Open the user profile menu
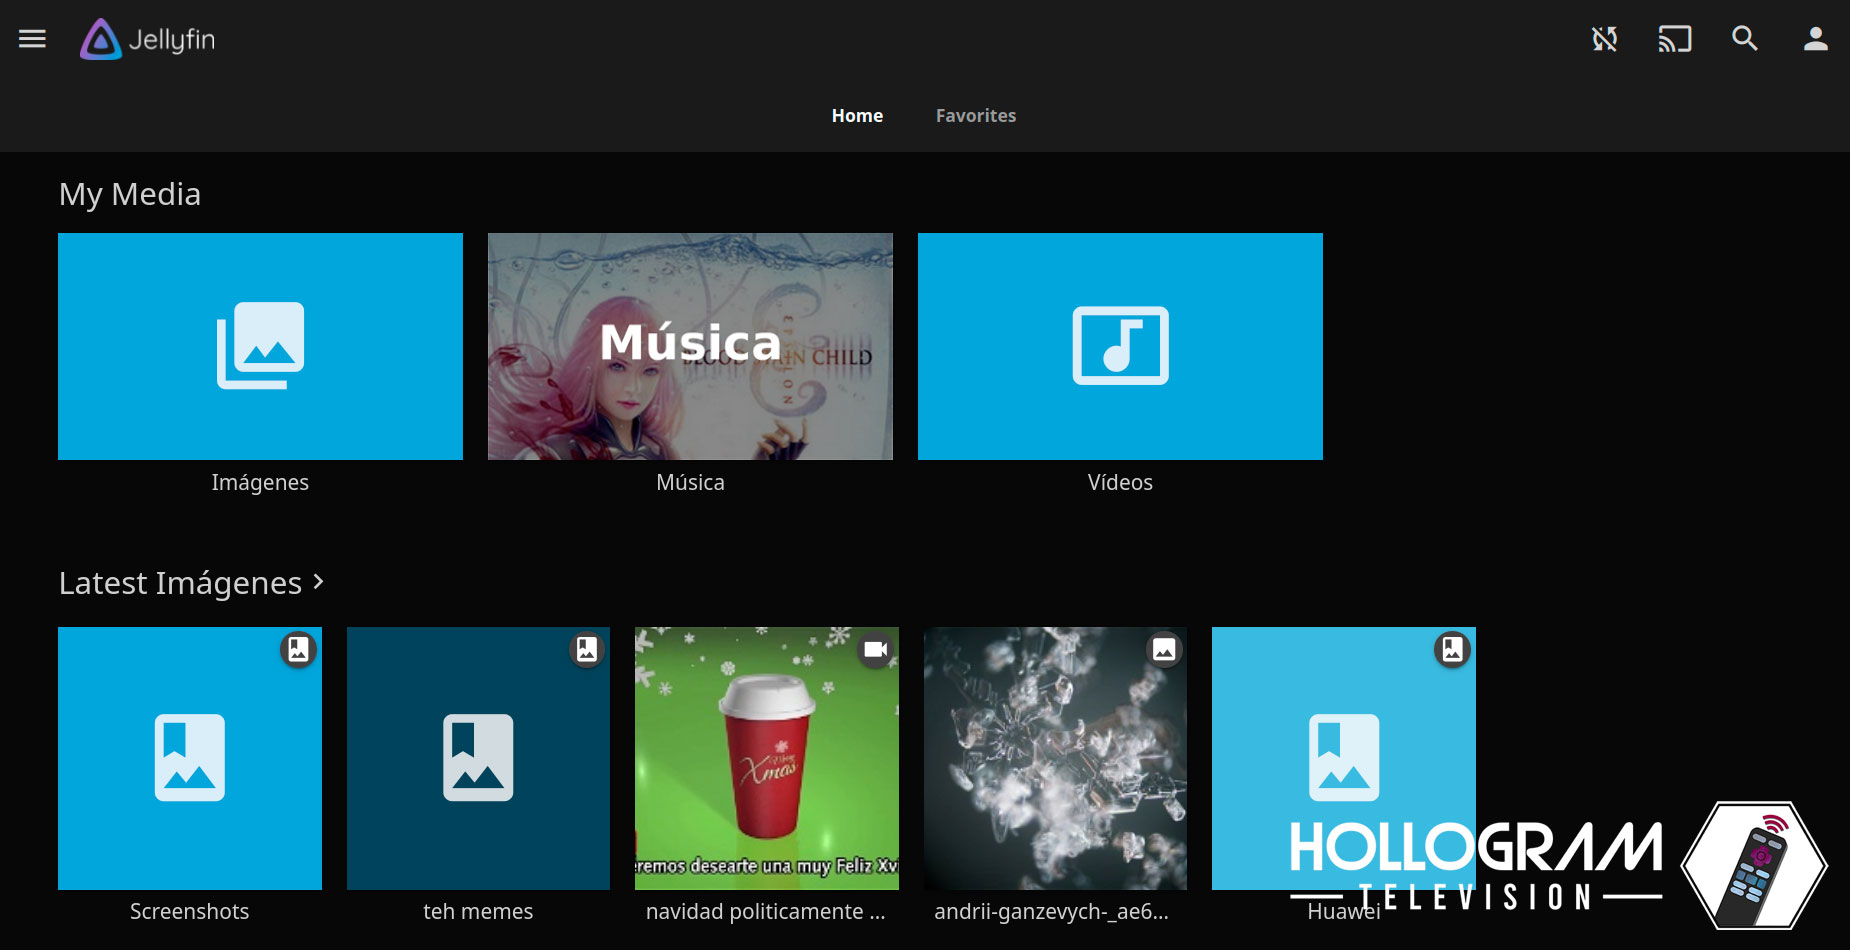 (1813, 39)
